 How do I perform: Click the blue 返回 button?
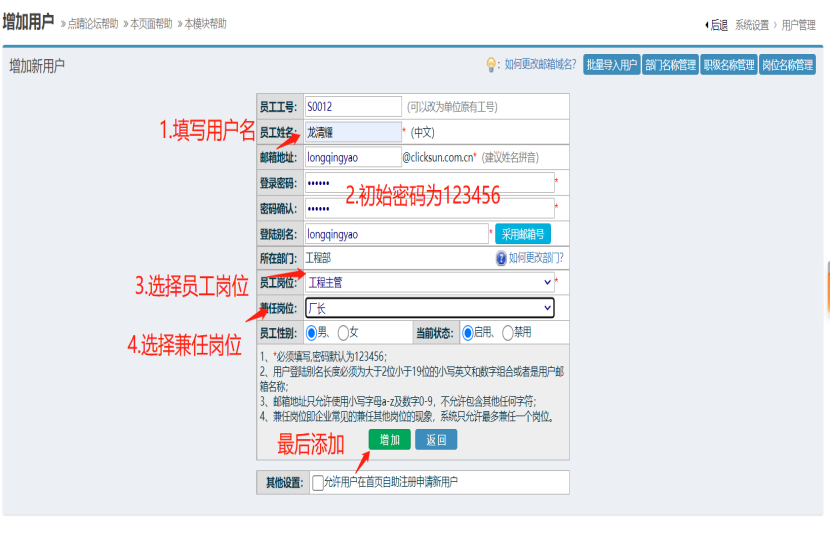436,440
